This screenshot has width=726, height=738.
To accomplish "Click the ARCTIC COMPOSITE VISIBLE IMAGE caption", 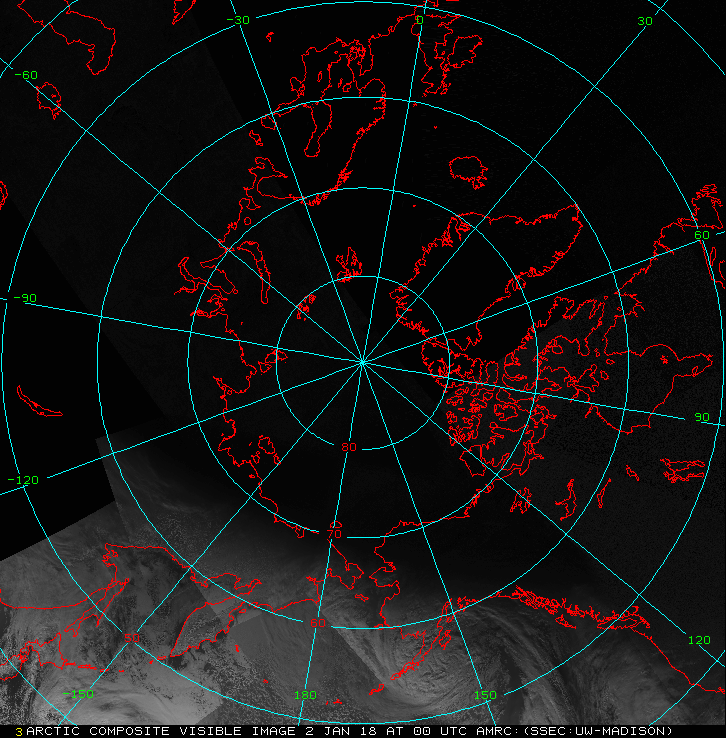I will tap(161, 731).
